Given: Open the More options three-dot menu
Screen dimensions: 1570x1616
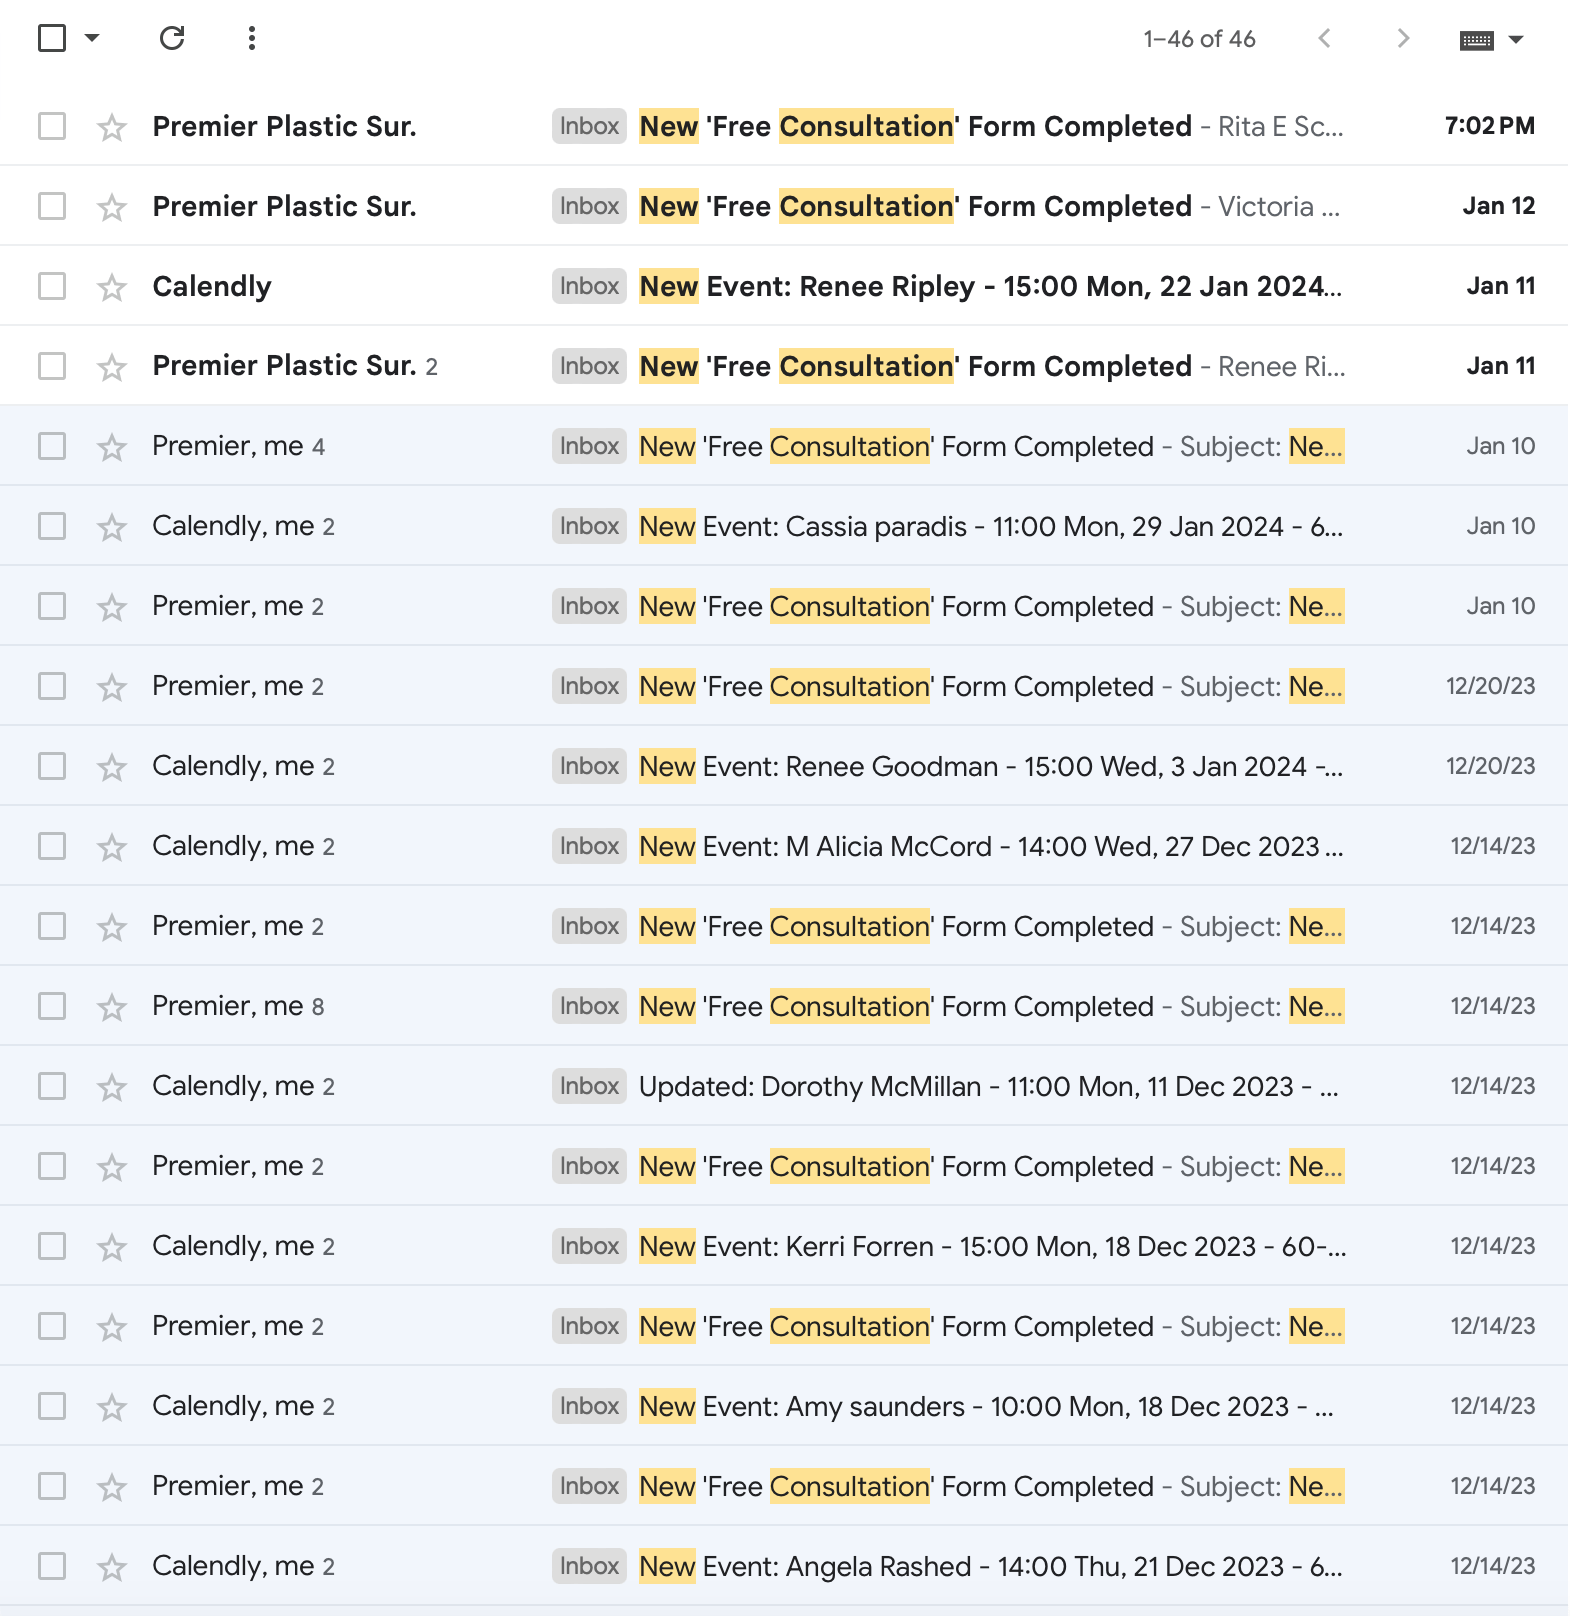Looking at the screenshot, I should click(252, 38).
